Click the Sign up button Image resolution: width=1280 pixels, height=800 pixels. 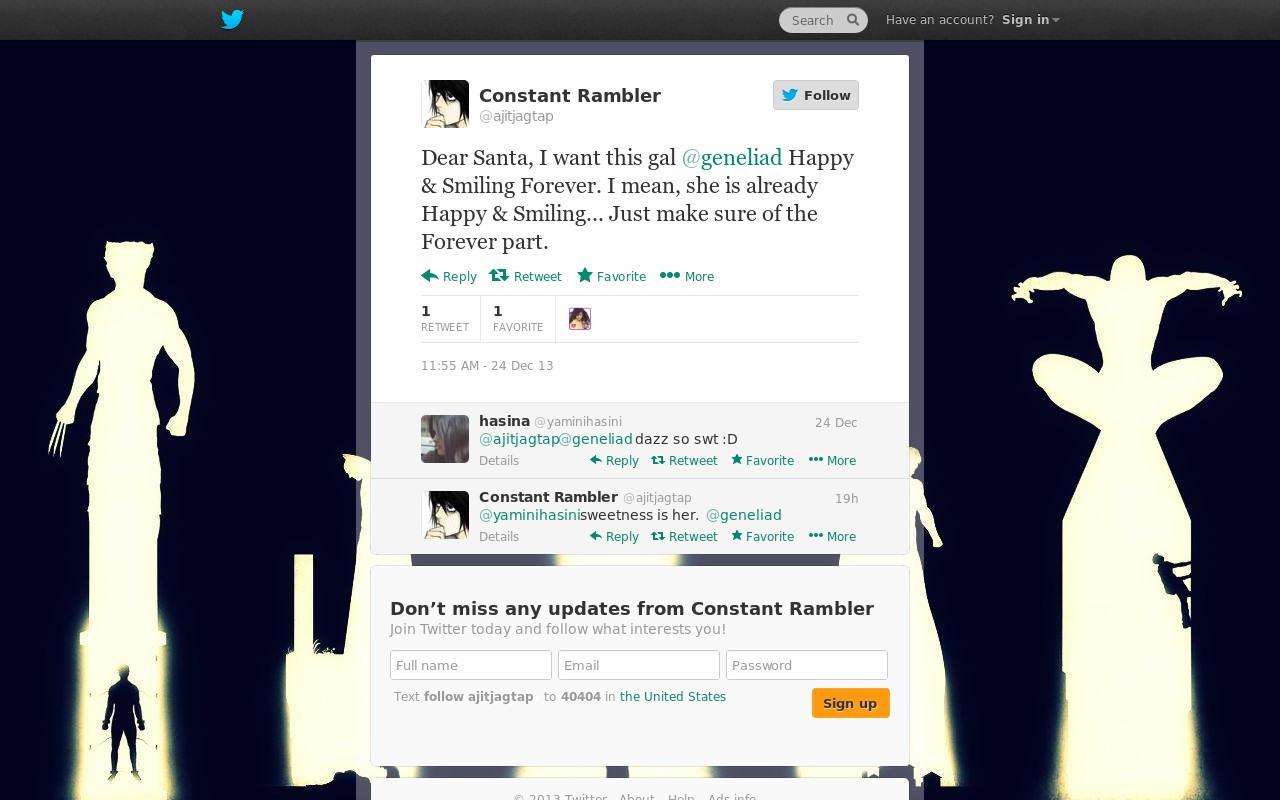tap(851, 703)
